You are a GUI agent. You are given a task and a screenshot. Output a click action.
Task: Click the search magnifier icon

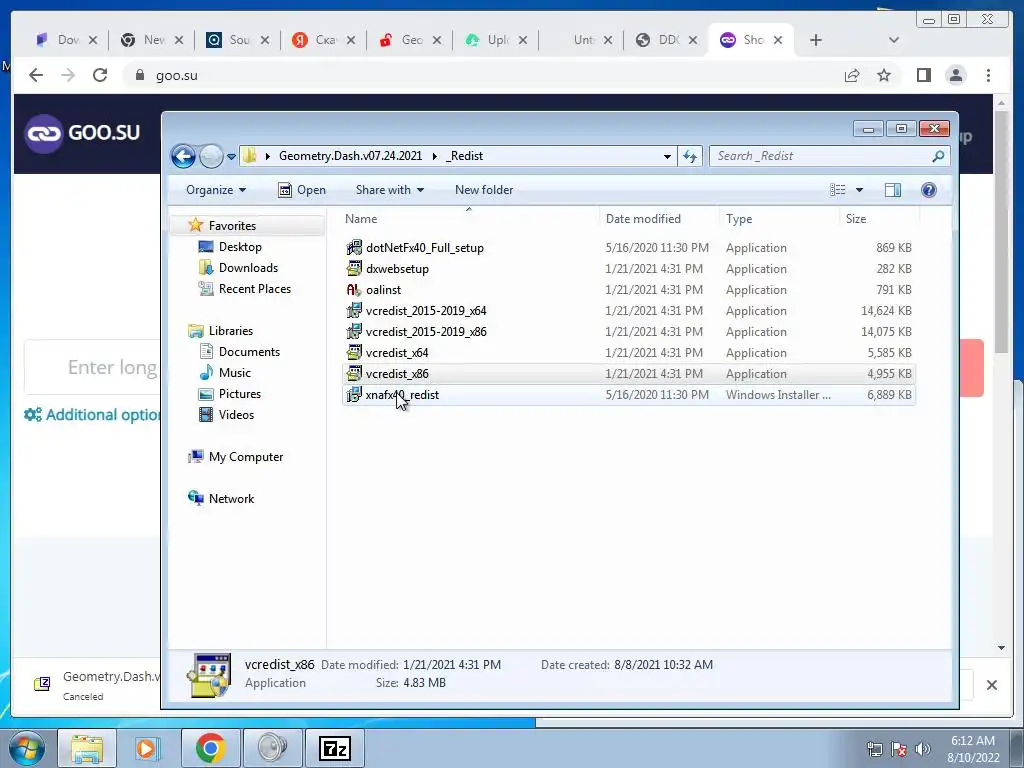coord(938,156)
